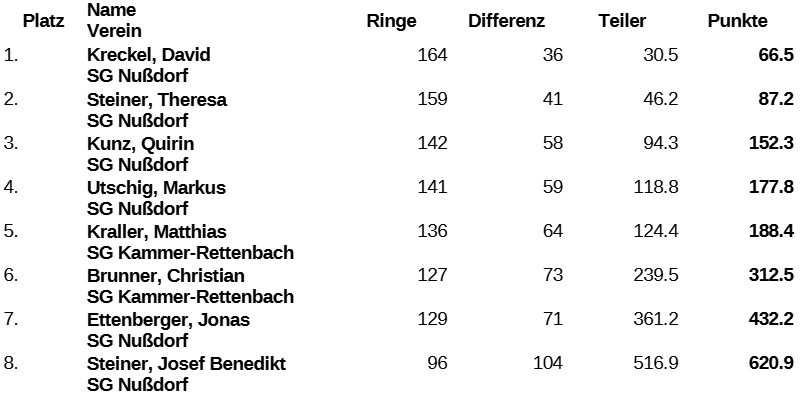Click the Punkte value 312.5
The height and width of the screenshot is (402, 801).
771,275
